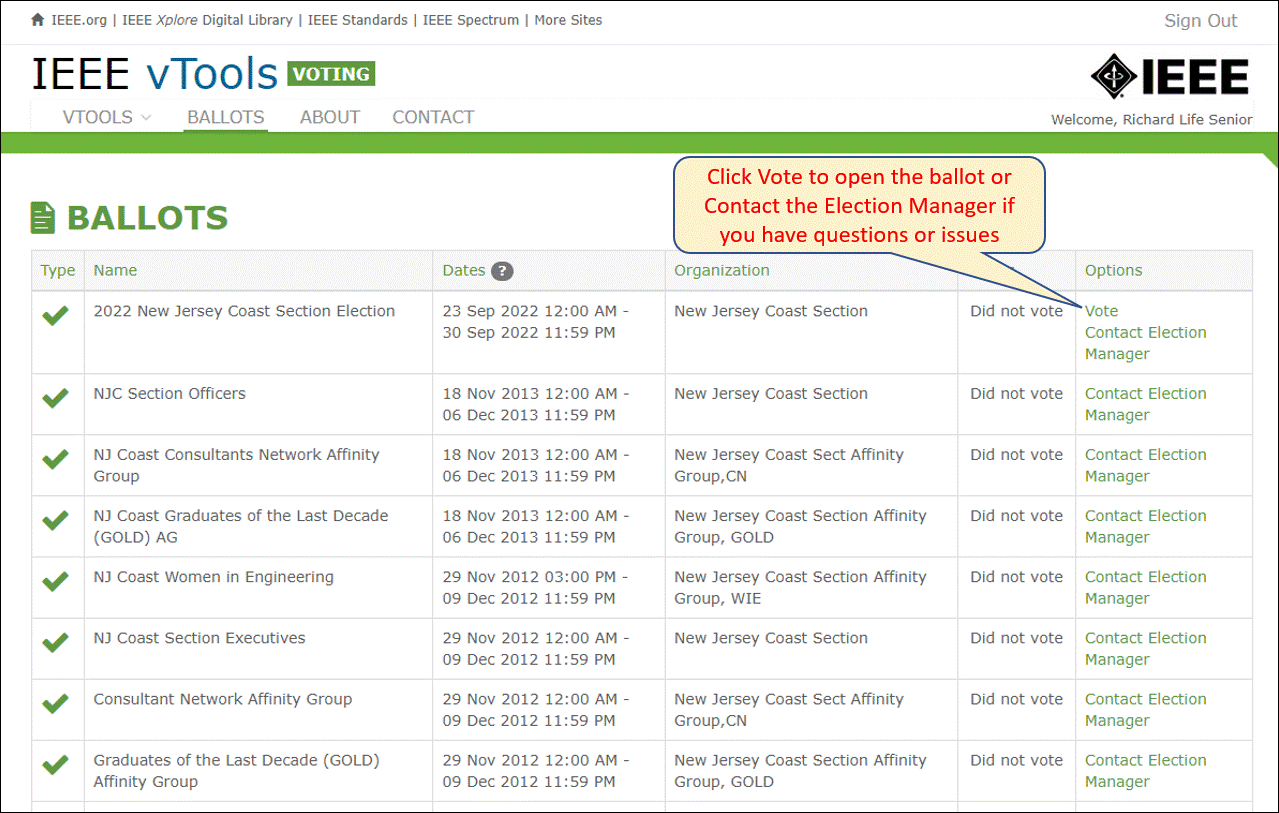Click checkmark icon for NJ Coast Section Executives
The width and height of the screenshot is (1279, 813).
(x=56, y=642)
